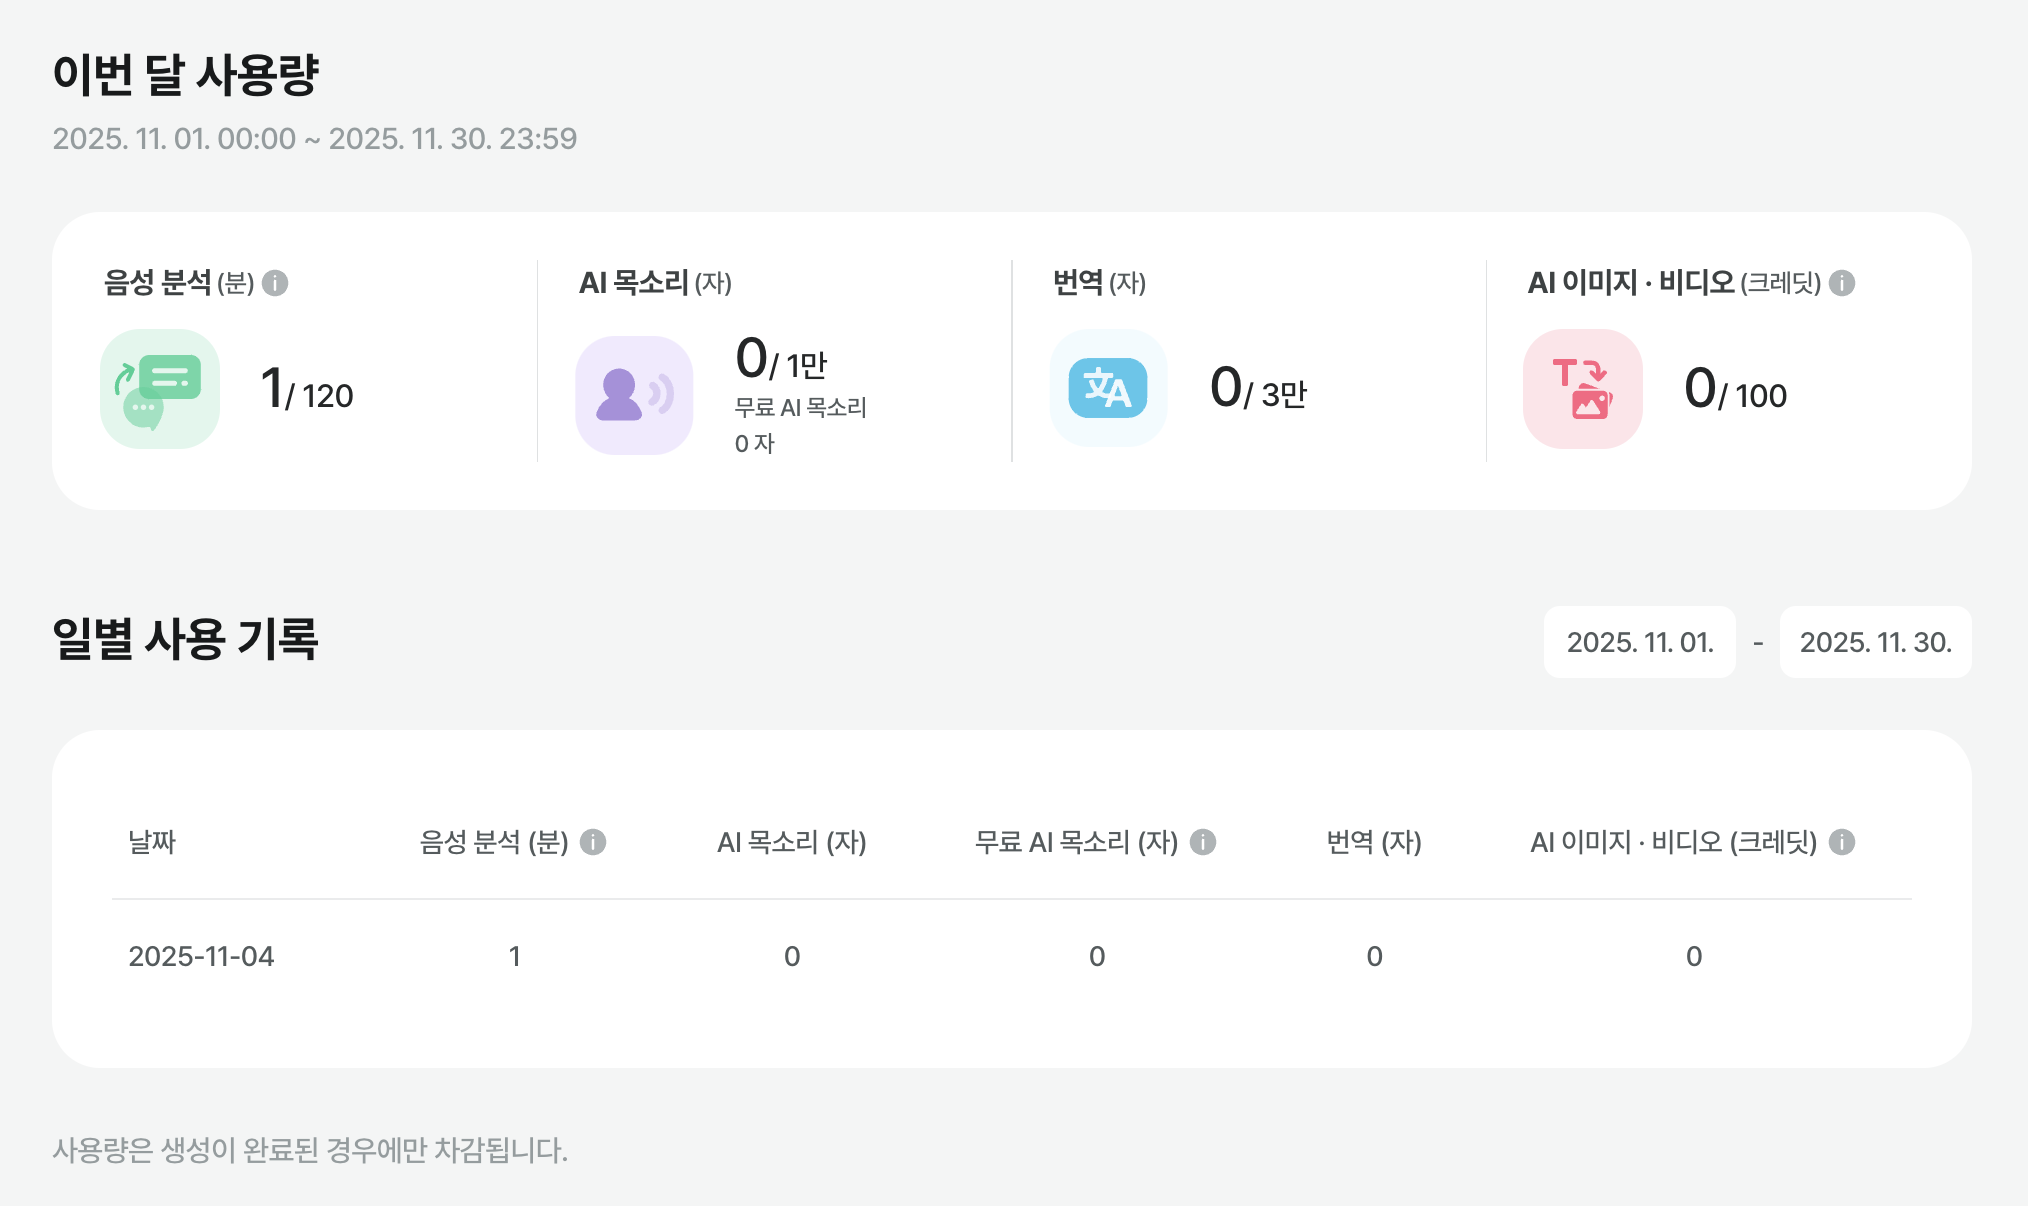Click info icon in table's AI 이미지·비디오 header
Image resolution: width=2028 pixels, height=1206 pixels.
1842,842
